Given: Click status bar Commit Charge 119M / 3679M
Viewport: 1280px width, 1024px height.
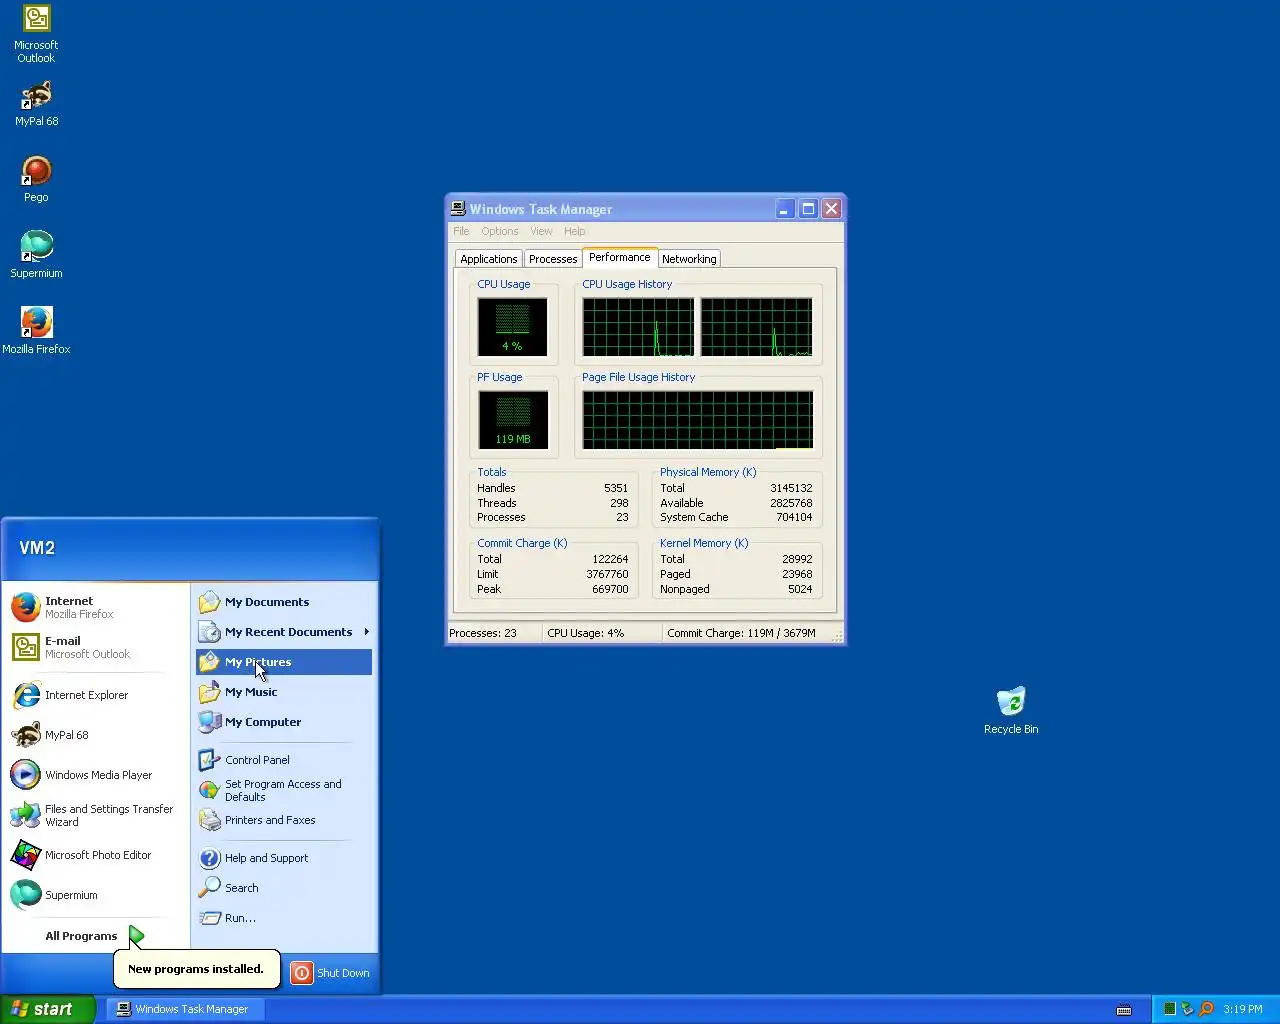Looking at the screenshot, I should (x=741, y=633).
